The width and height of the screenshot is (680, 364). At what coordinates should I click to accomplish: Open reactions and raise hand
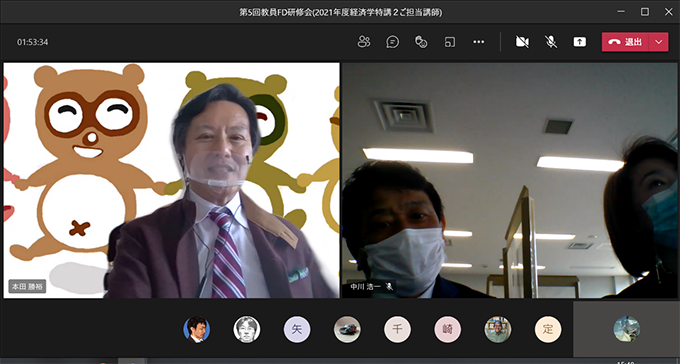click(421, 42)
